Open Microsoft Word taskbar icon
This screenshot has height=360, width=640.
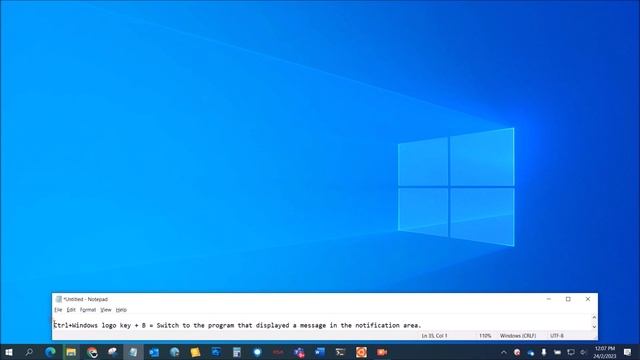[320, 352]
